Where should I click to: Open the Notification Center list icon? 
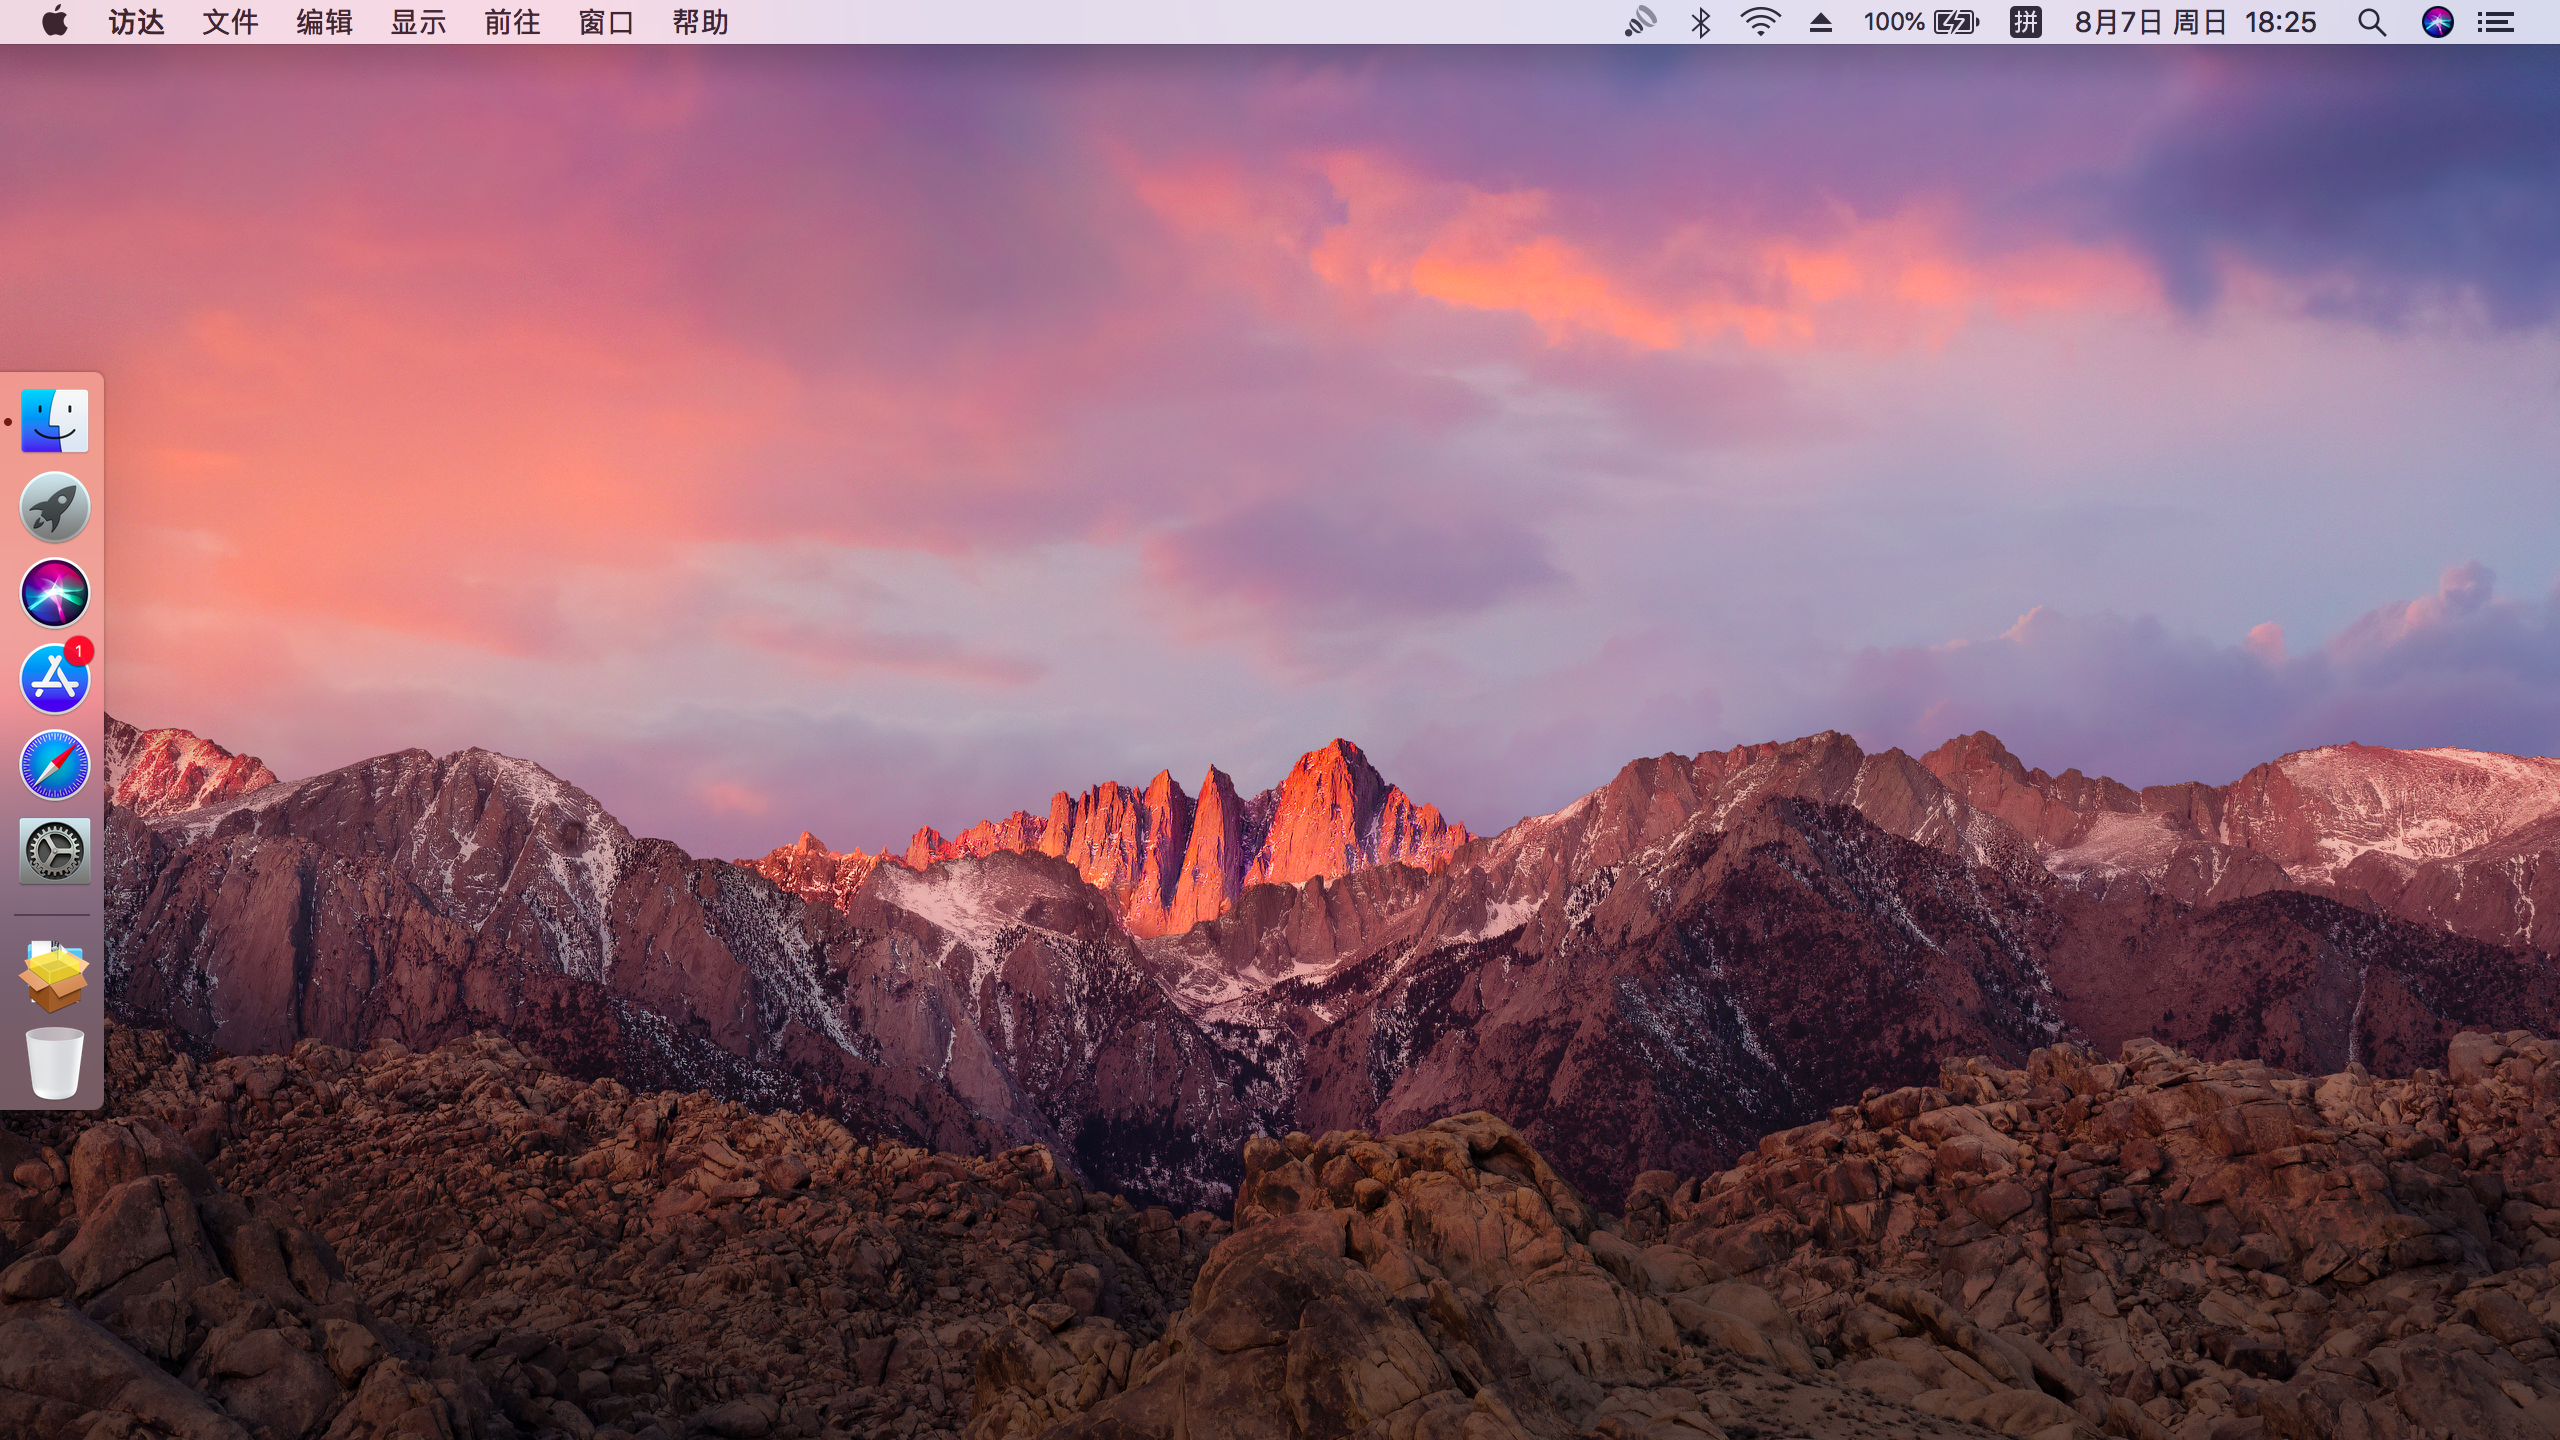[x=2496, y=22]
